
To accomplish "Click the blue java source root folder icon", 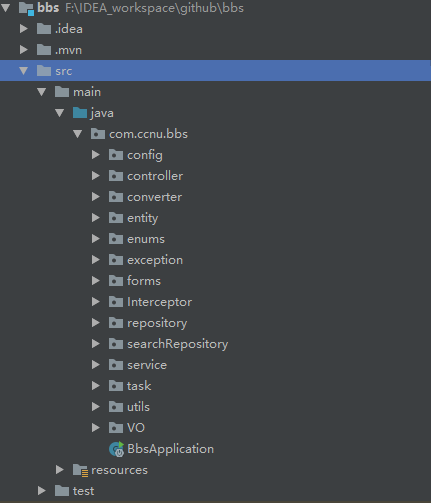I will 80,113.
